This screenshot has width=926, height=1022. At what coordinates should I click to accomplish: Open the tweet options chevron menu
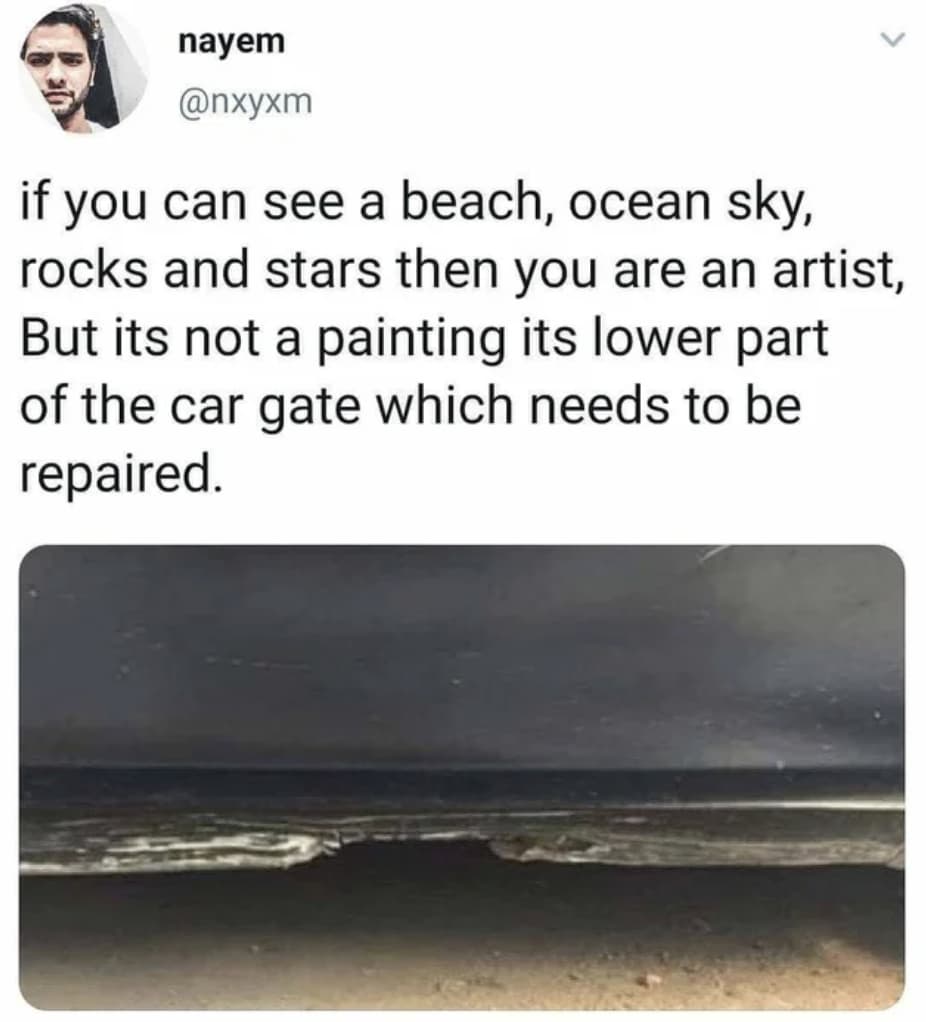coord(893,40)
